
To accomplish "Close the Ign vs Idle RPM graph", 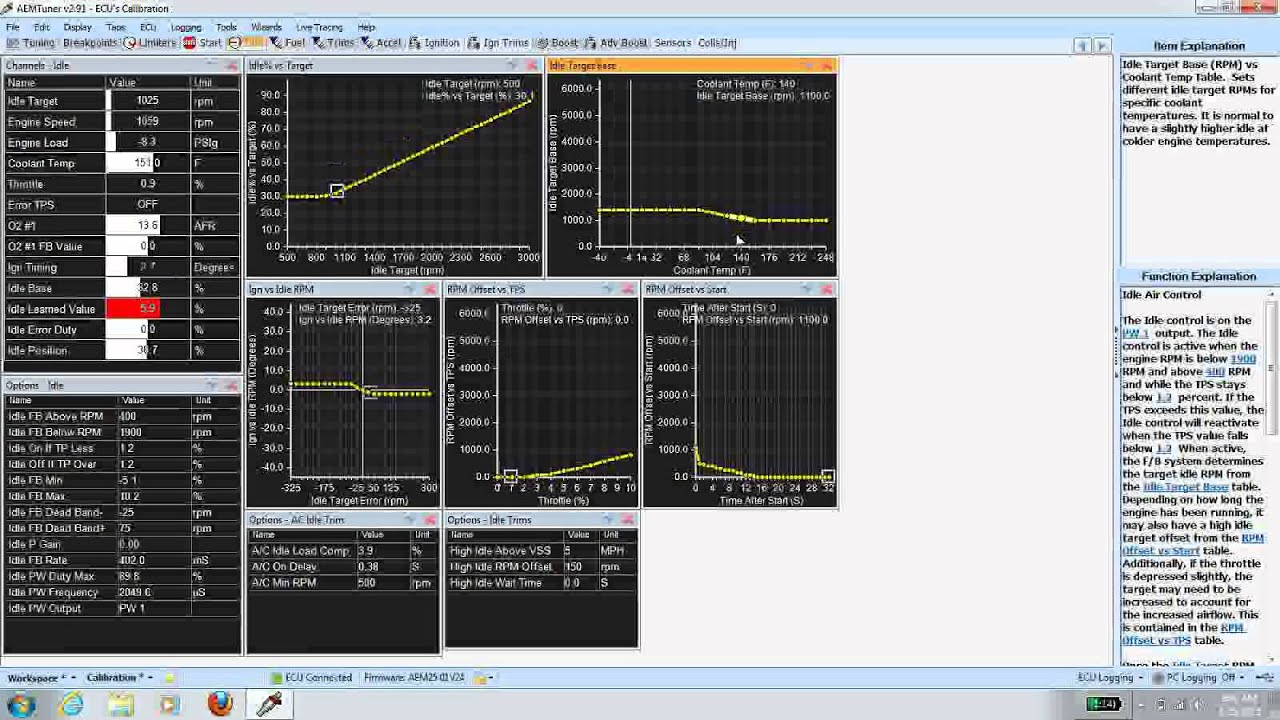I will coord(430,290).
